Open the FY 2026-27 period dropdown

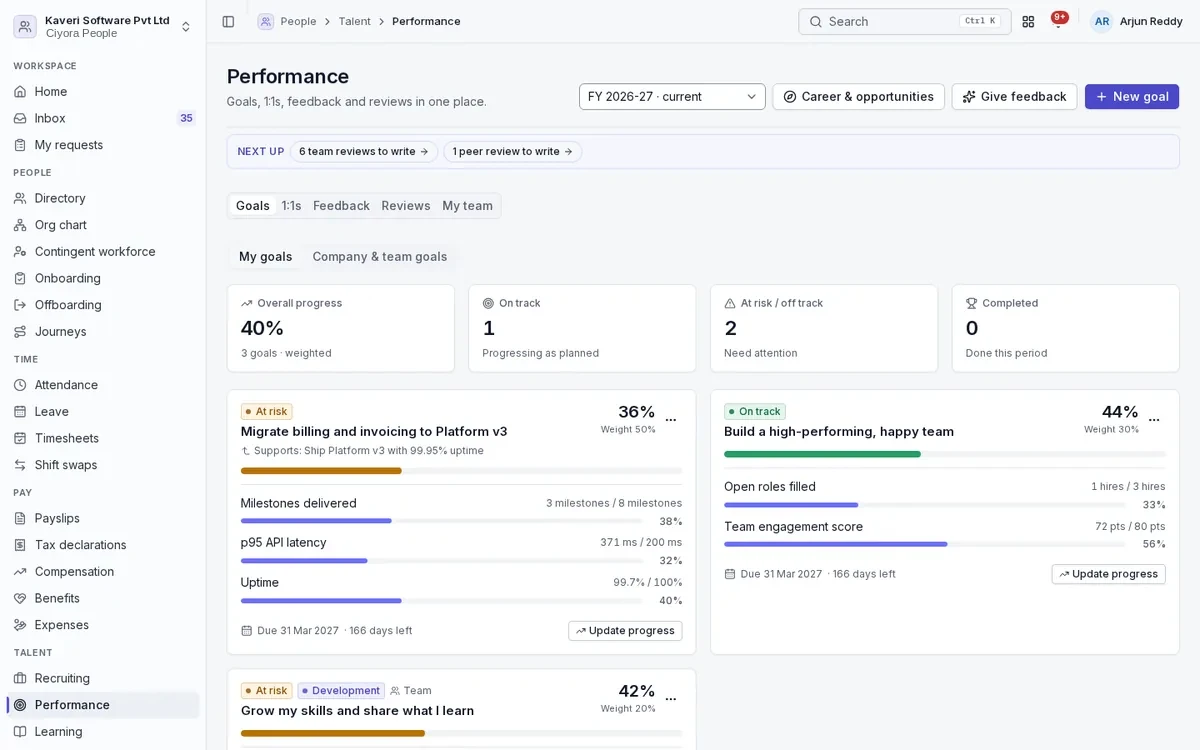coord(672,96)
